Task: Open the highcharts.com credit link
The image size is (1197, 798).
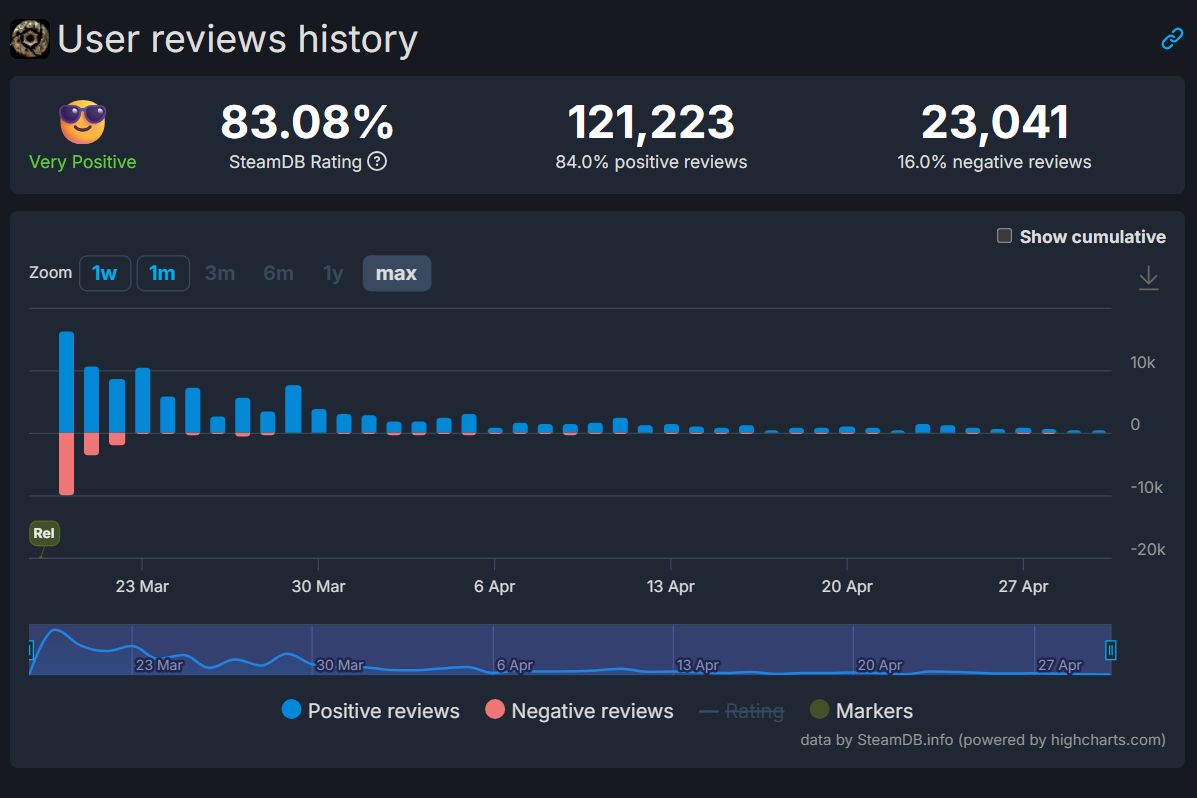Action: coord(1061,740)
